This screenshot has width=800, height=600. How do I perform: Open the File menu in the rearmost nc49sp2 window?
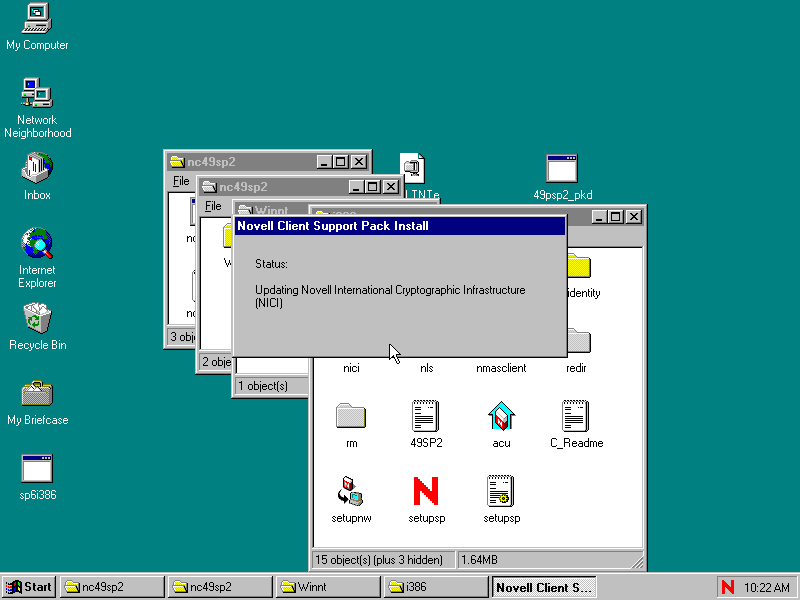coord(181,181)
